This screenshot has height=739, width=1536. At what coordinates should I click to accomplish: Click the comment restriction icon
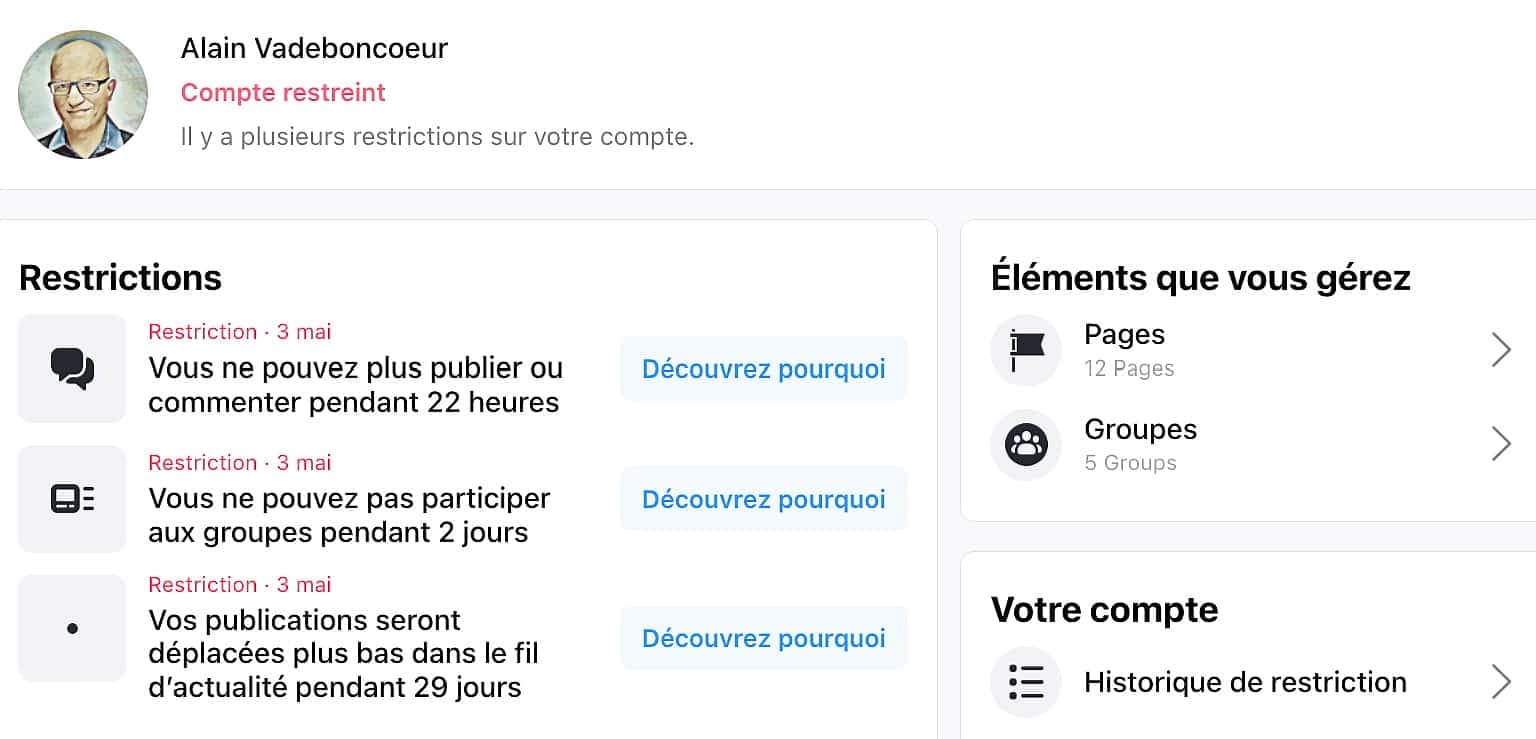tap(71, 368)
